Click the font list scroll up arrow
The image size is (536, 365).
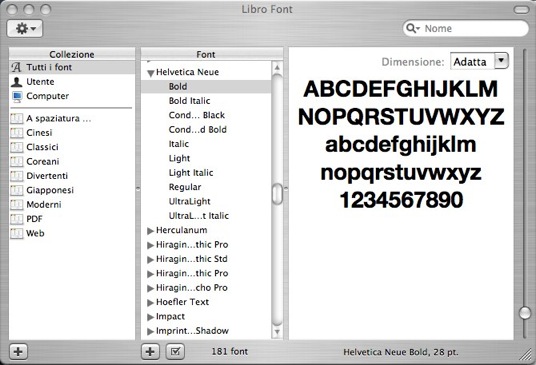pos(277,68)
